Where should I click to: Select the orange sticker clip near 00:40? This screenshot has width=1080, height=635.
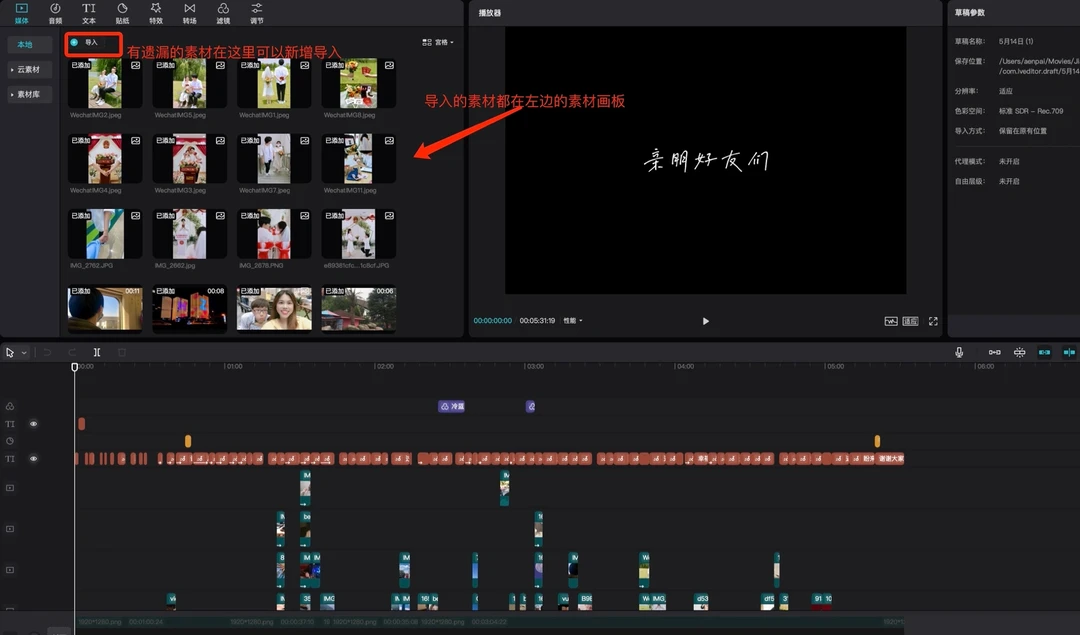188,441
